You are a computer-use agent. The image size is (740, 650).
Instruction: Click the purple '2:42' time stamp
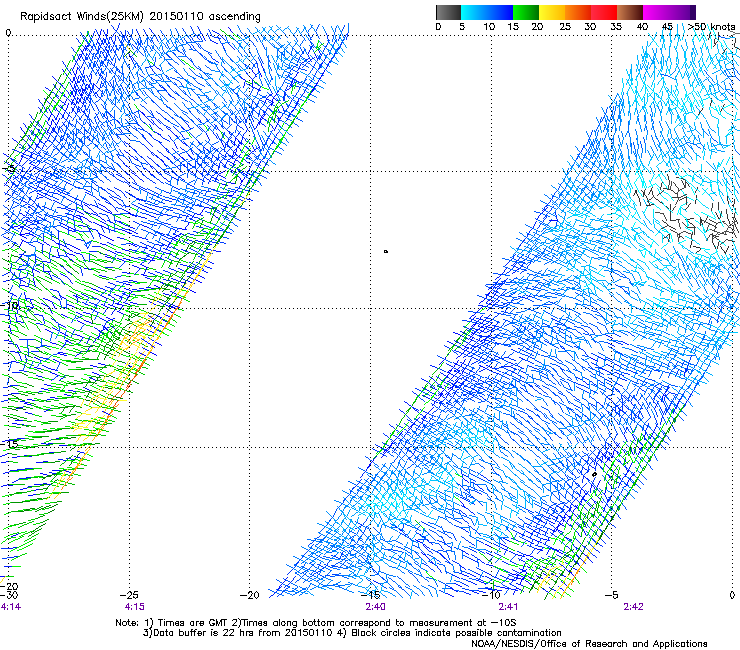633,607
